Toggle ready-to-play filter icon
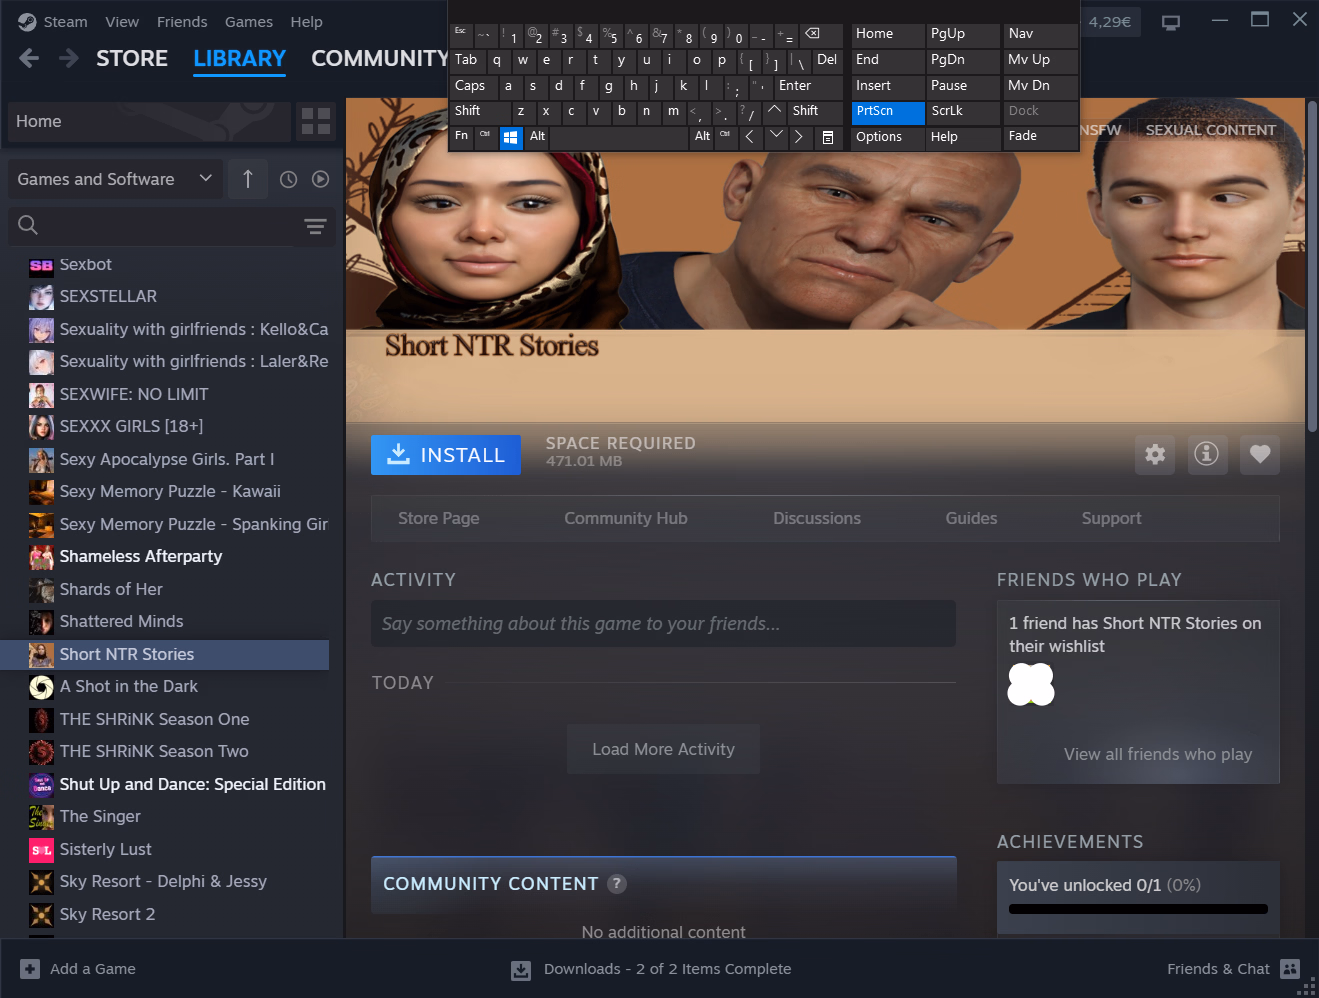The width and height of the screenshot is (1319, 998). coord(320,179)
